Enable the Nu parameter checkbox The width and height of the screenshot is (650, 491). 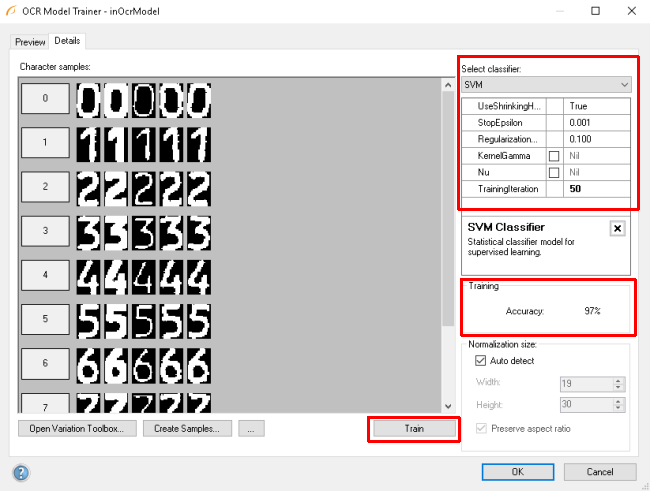pyautogui.click(x=553, y=172)
